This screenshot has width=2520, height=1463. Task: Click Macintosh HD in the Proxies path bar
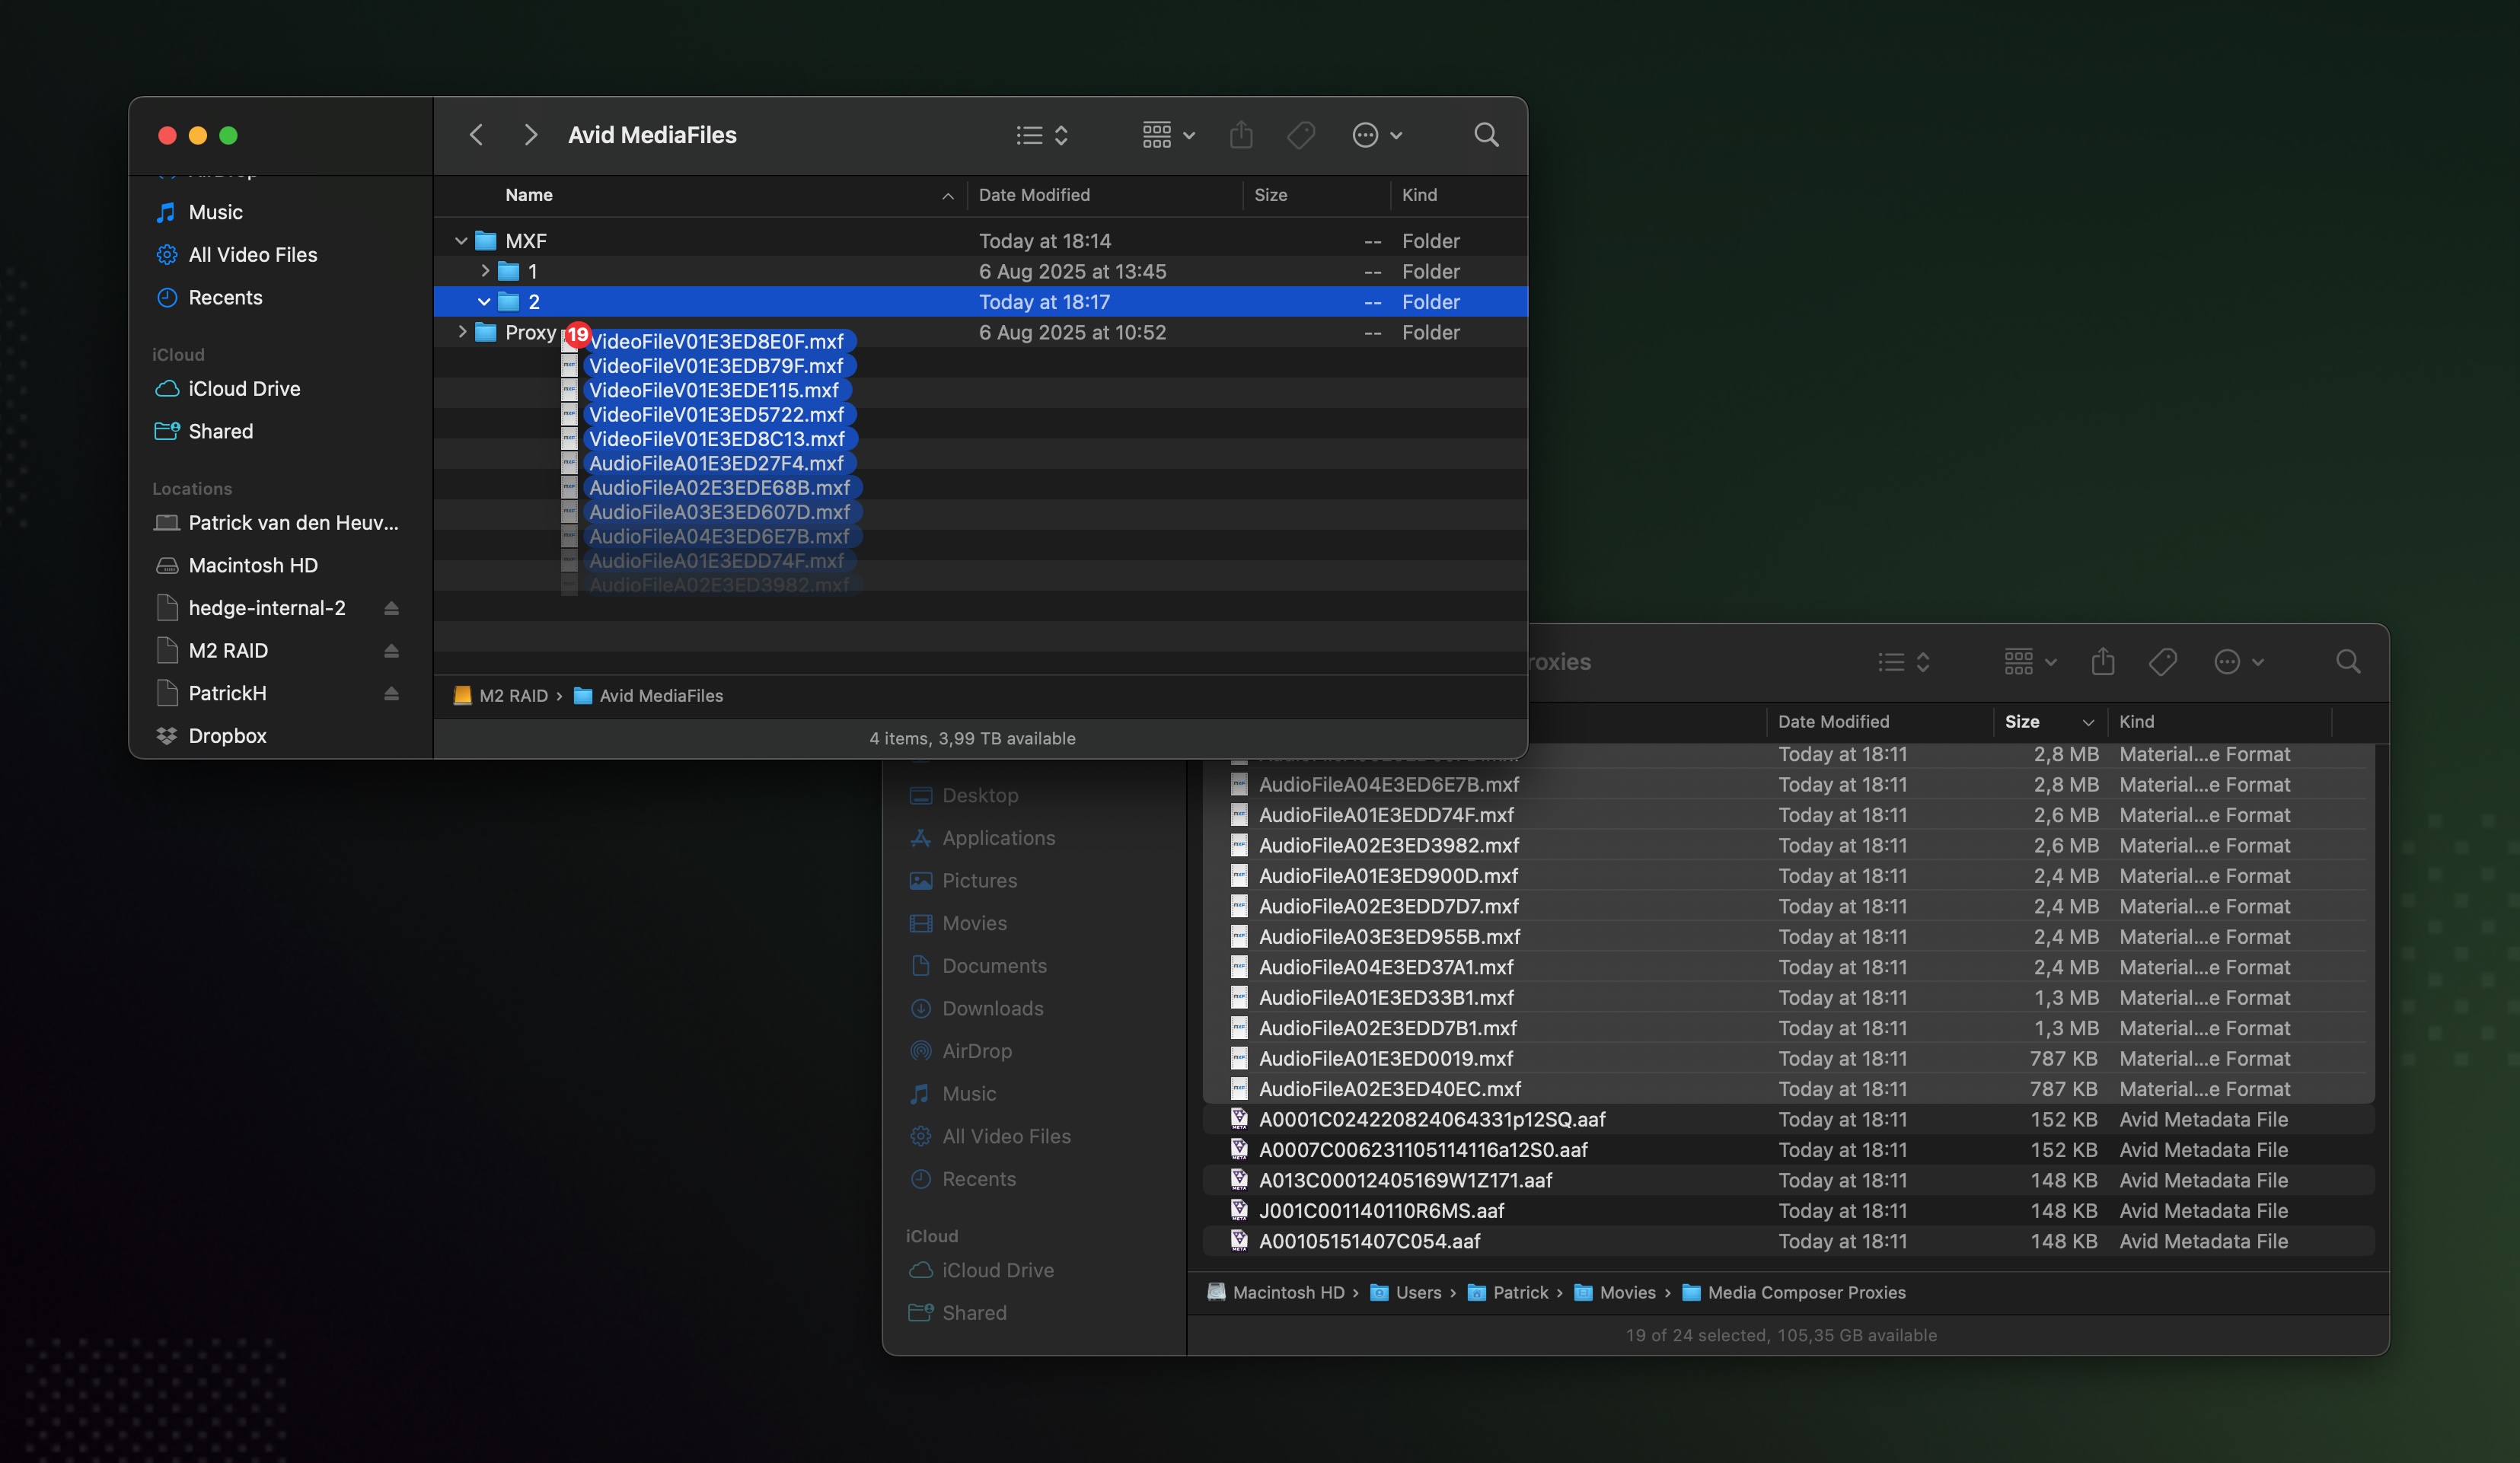pos(1276,1293)
